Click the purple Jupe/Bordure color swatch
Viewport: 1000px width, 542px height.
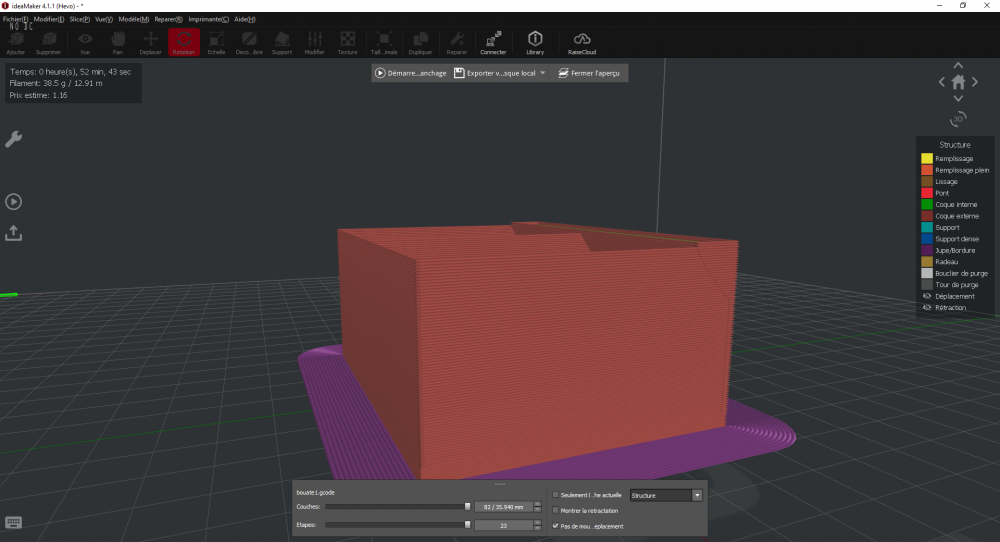[927, 250]
